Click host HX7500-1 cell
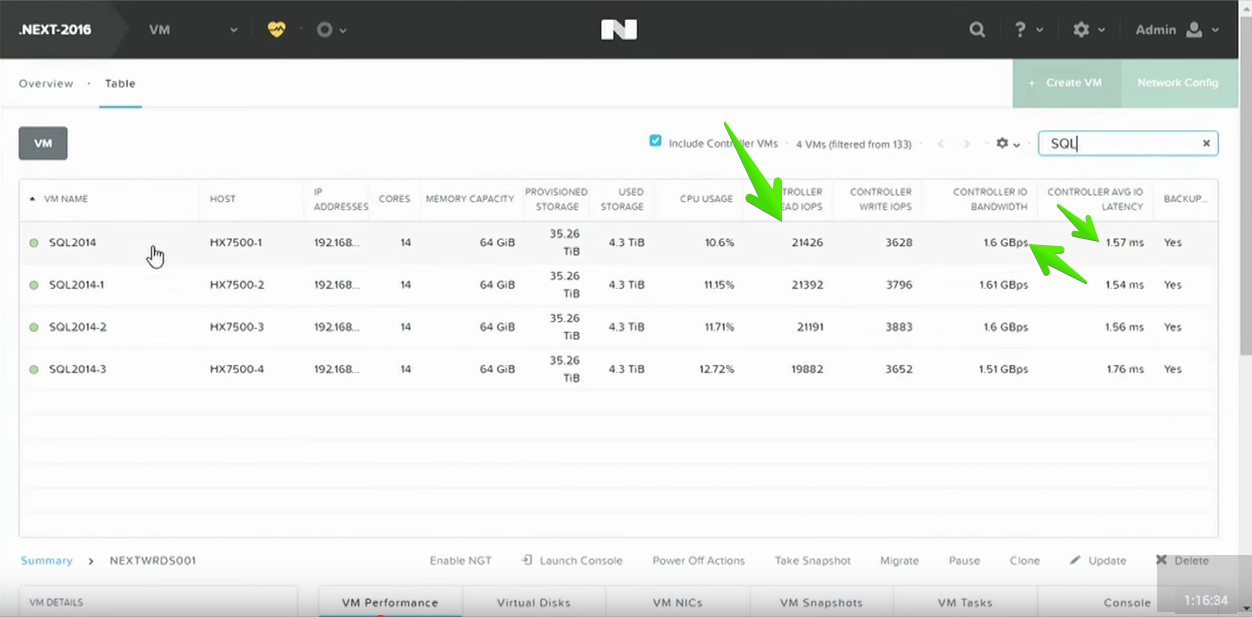The width and height of the screenshot is (1252, 617). click(236, 243)
